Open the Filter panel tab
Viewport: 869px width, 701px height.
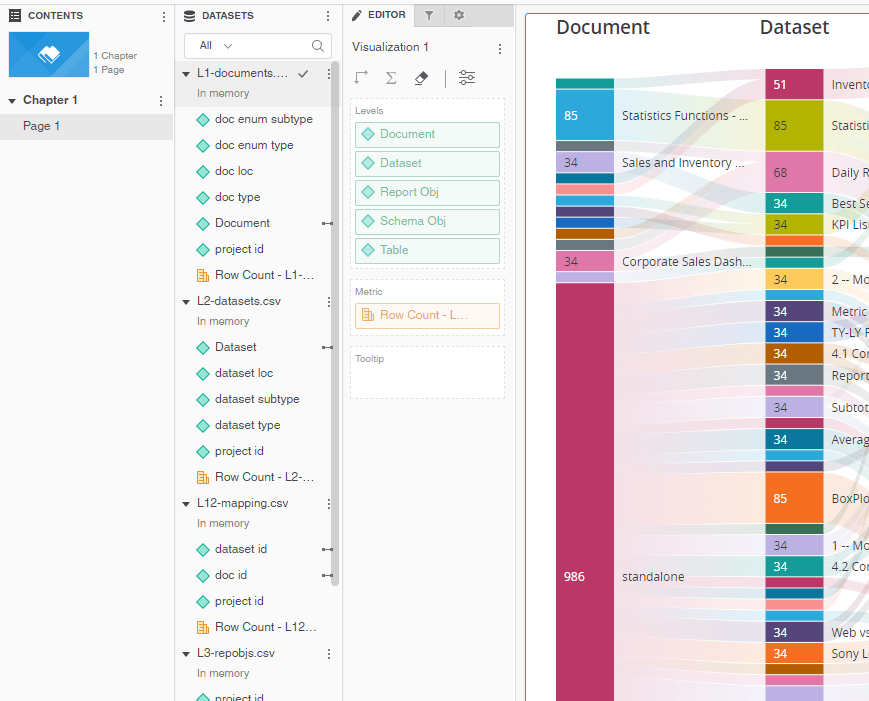pos(429,15)
